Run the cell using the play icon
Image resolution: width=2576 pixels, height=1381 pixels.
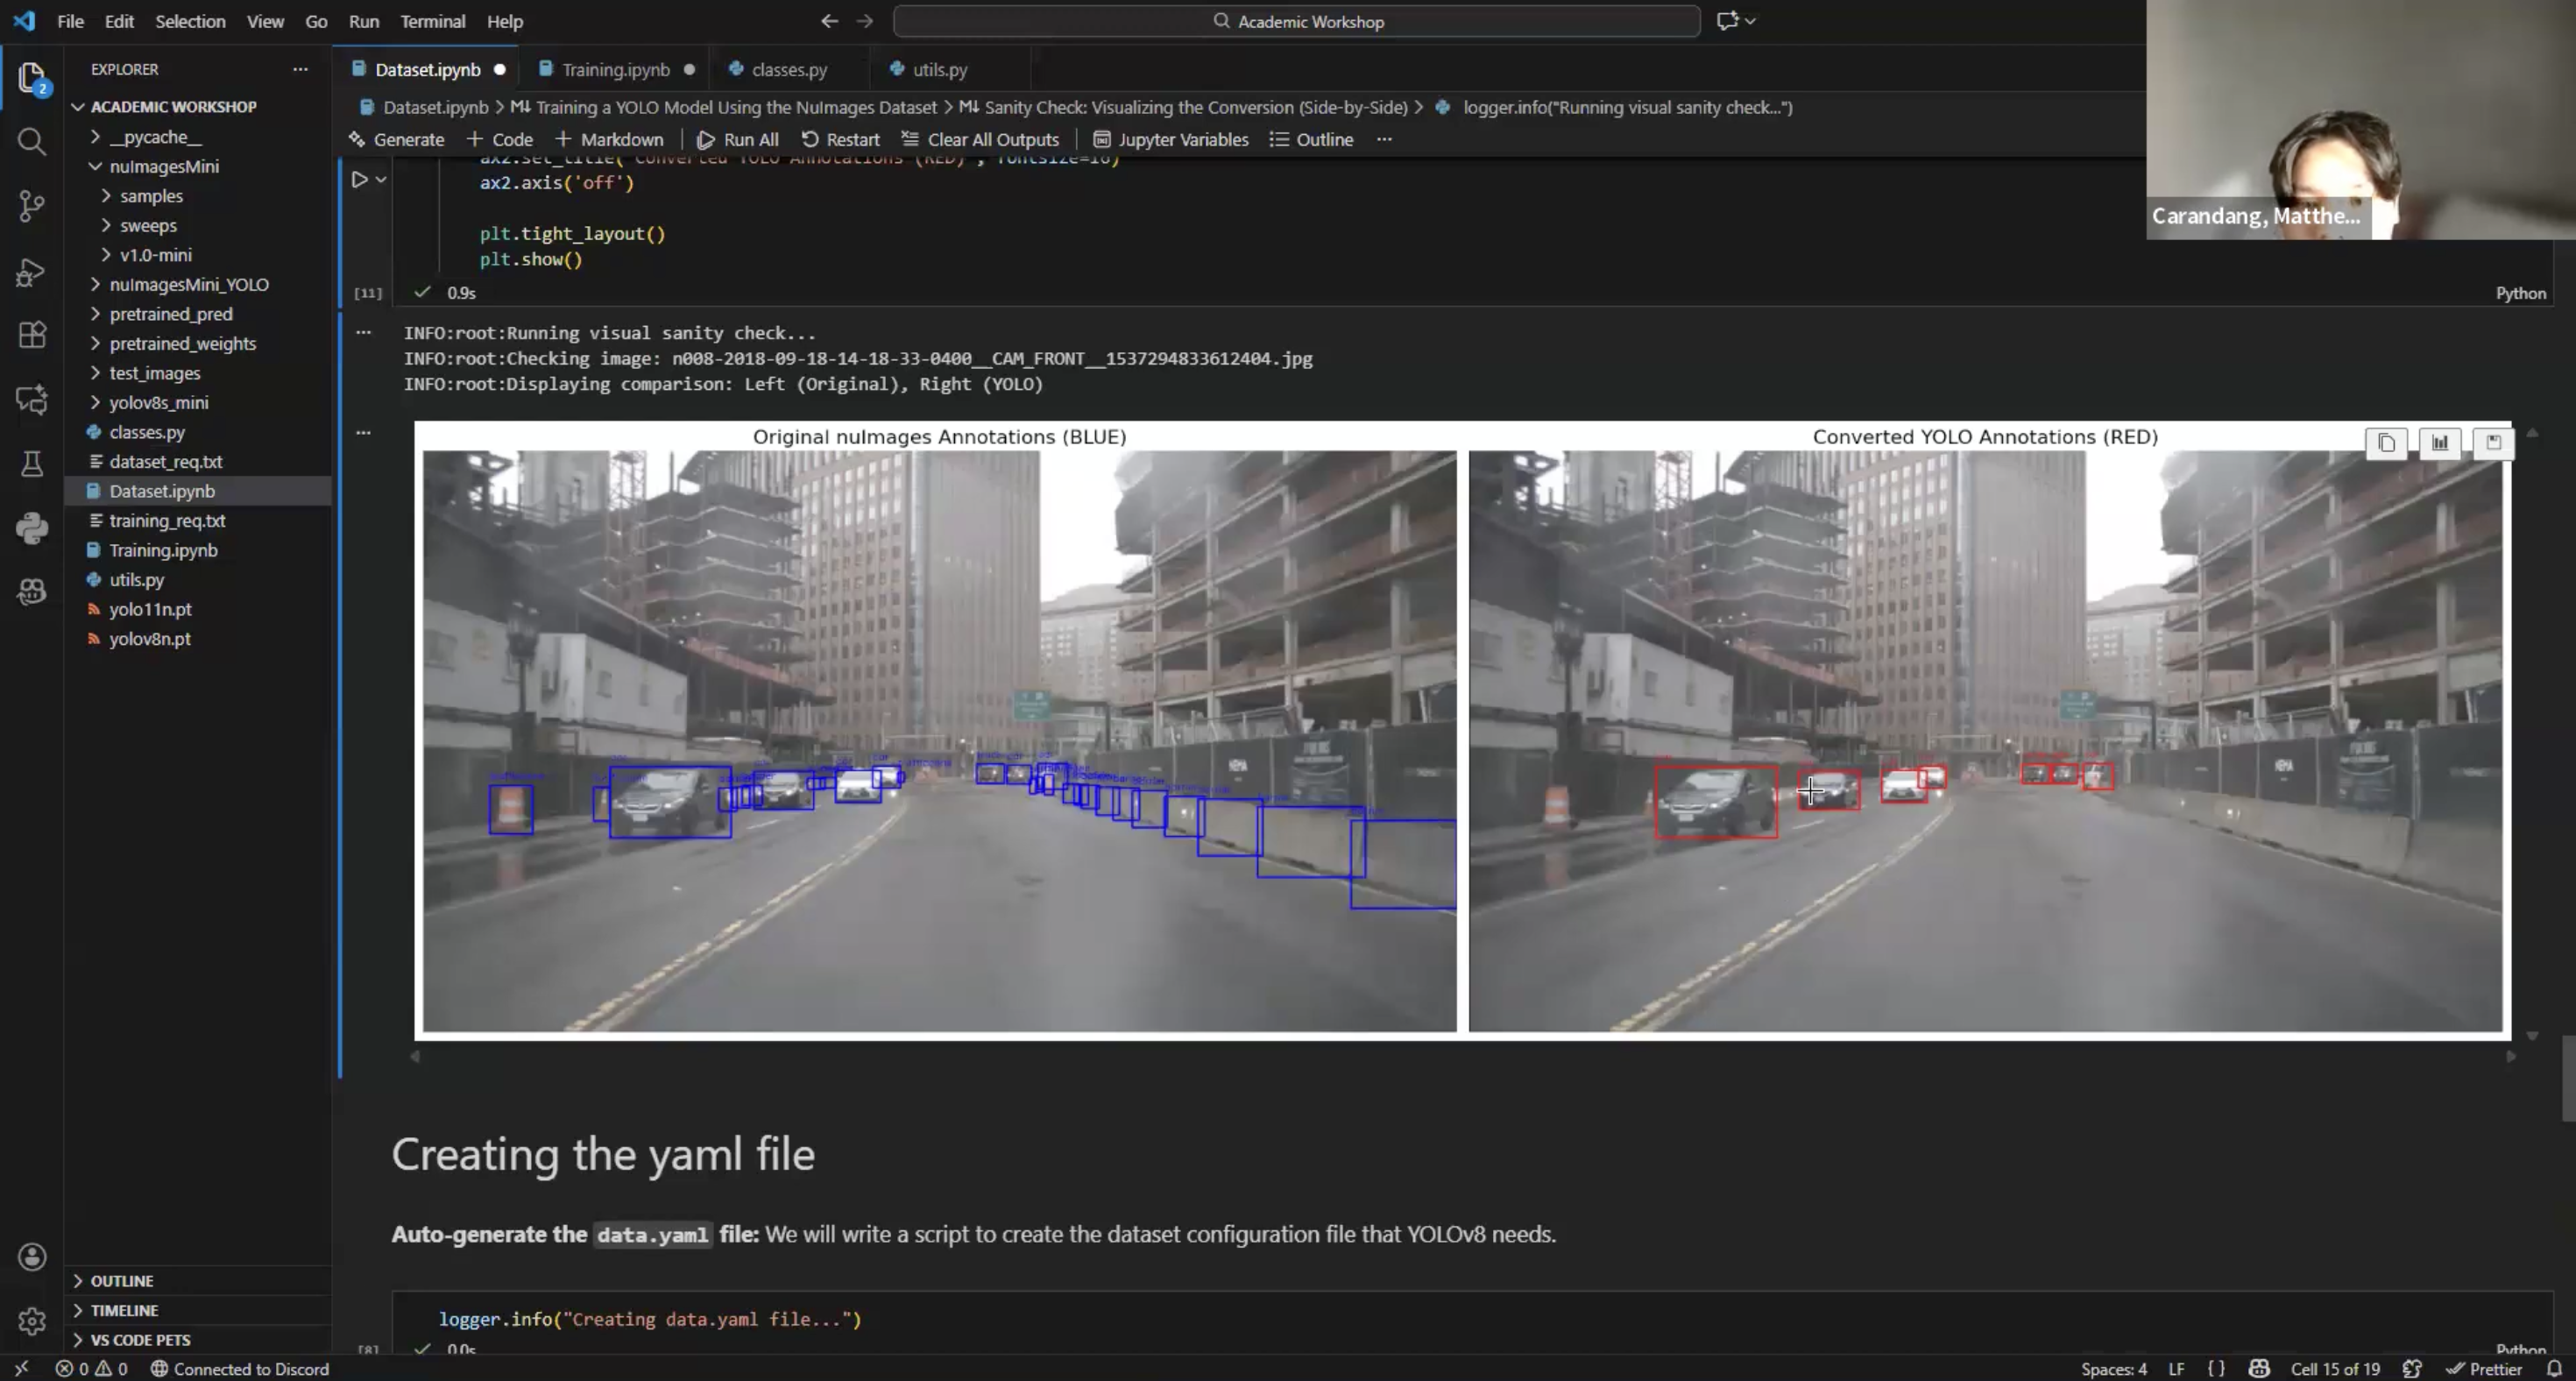click(359, 180)
